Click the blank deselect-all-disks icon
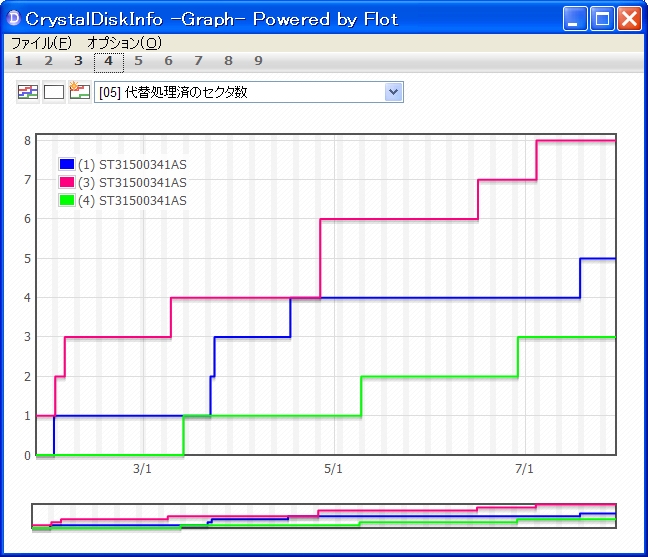648x557 pixels. pos(54,92)
